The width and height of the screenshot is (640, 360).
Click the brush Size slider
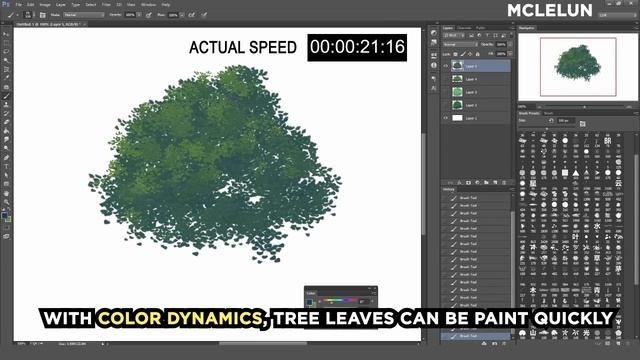point(547,129)
